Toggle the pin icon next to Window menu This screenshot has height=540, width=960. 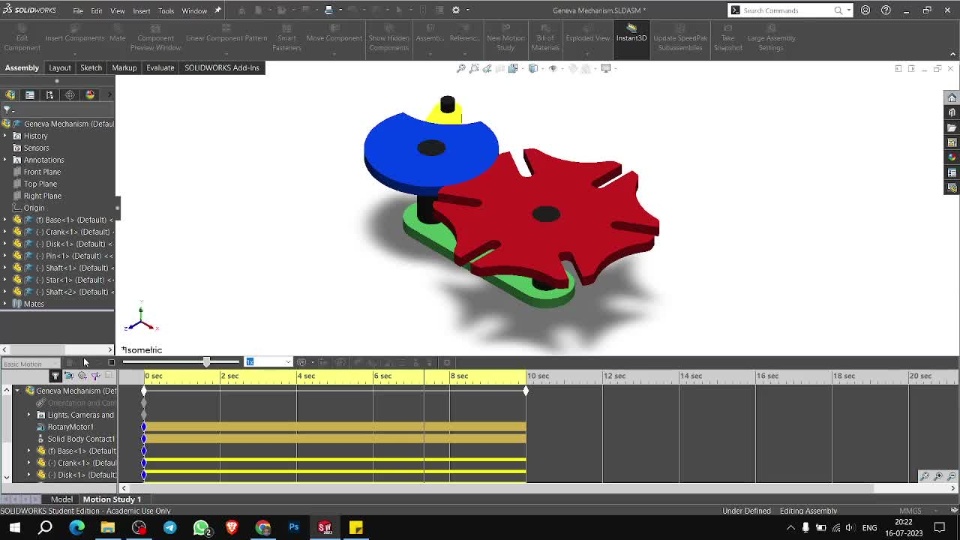217,10
